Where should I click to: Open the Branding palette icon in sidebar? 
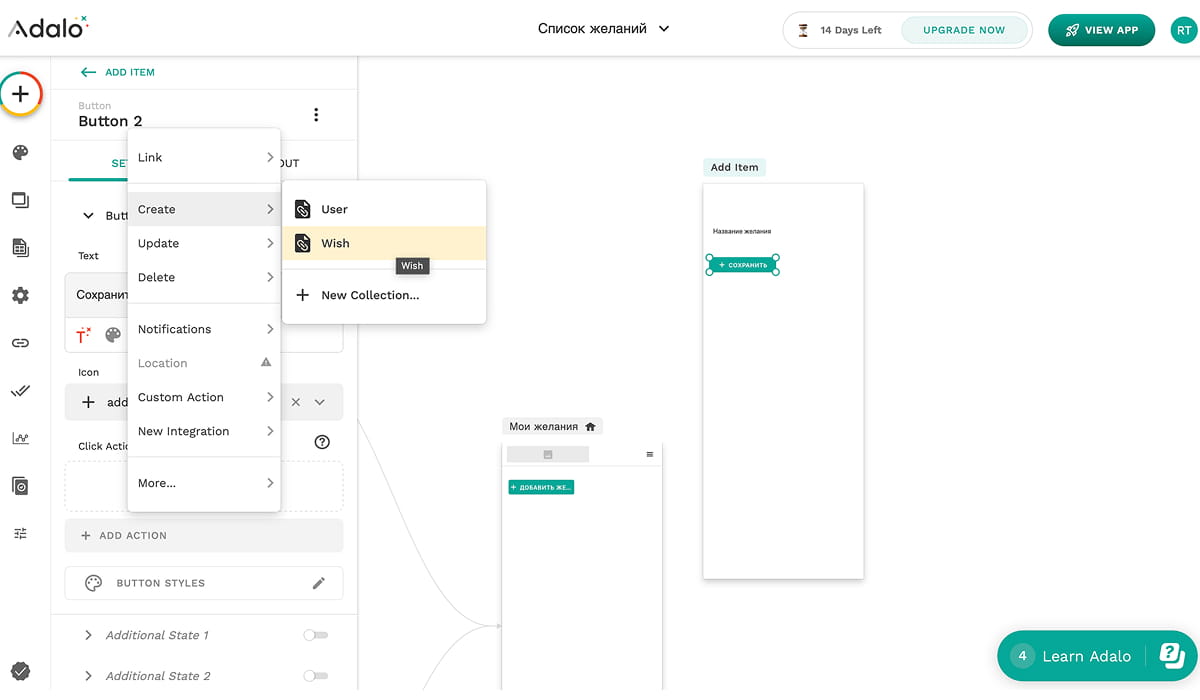tap(20, 153)
